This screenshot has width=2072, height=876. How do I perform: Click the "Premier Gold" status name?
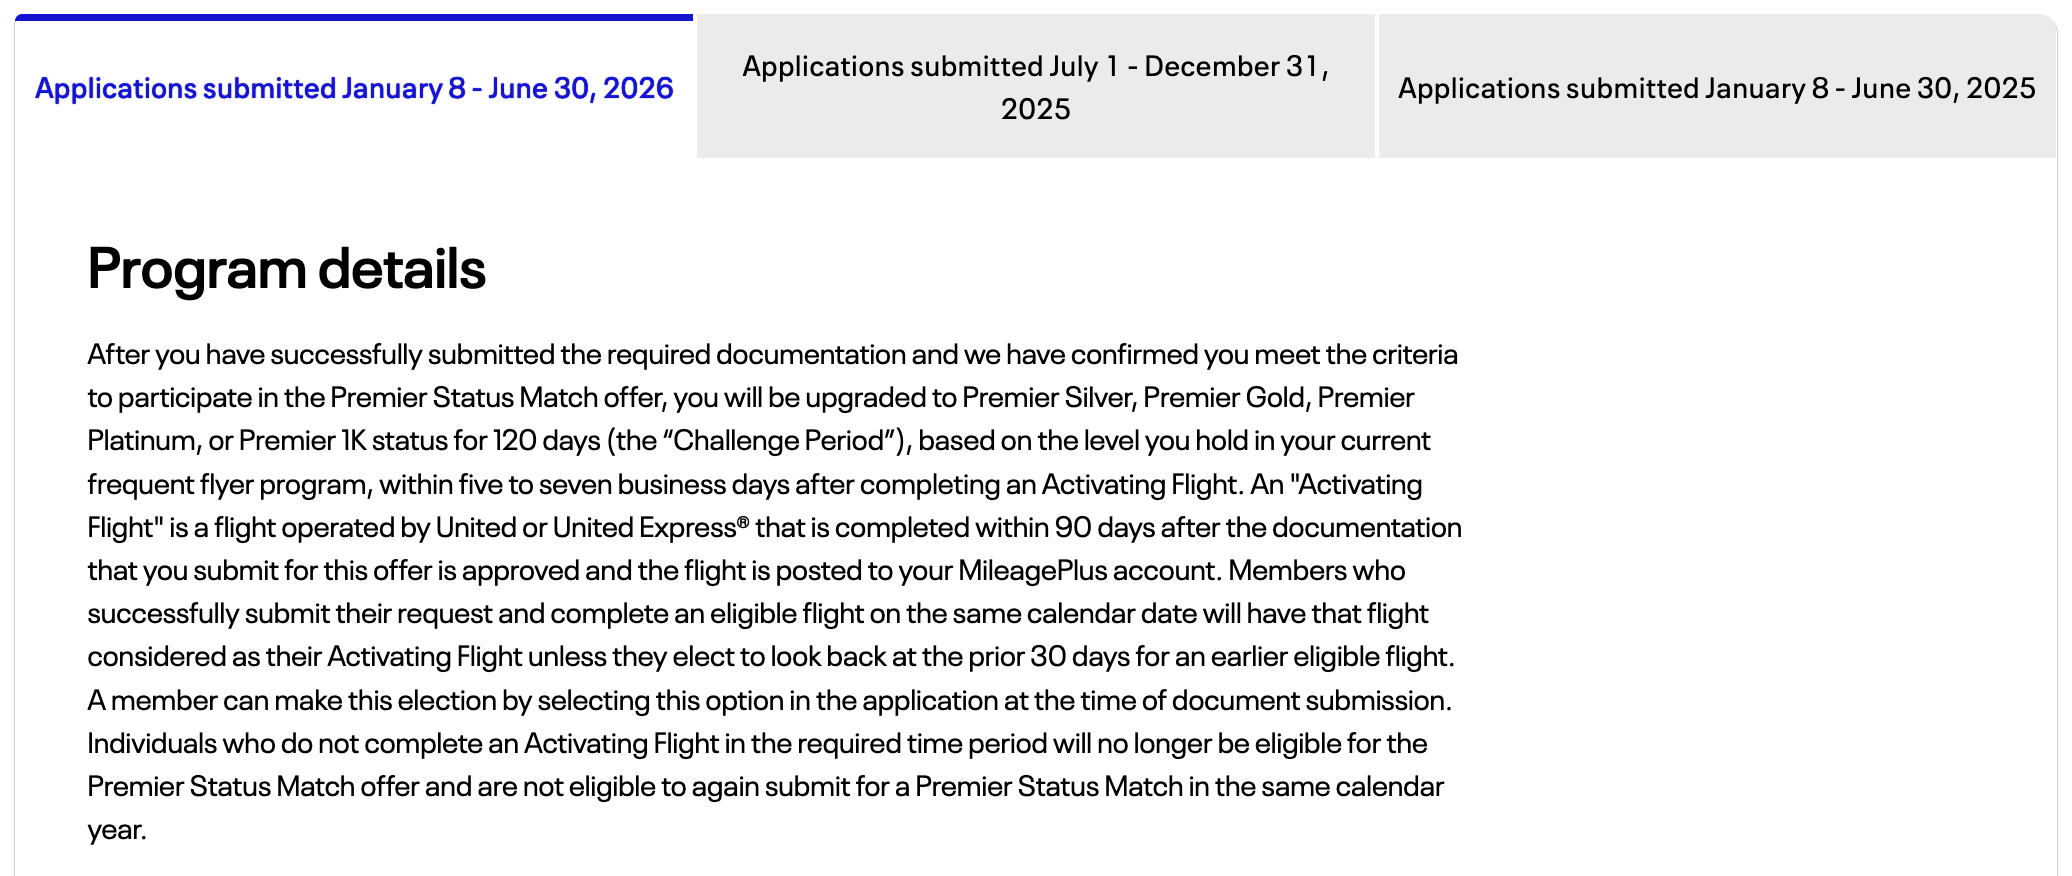(1224, 398)
